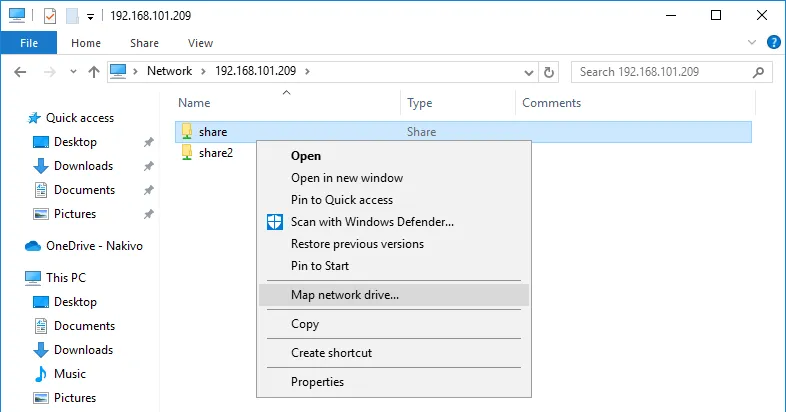Choose Map network drive... from context menu
Screen dimensions: 786x412
click(x=344, y=295)
